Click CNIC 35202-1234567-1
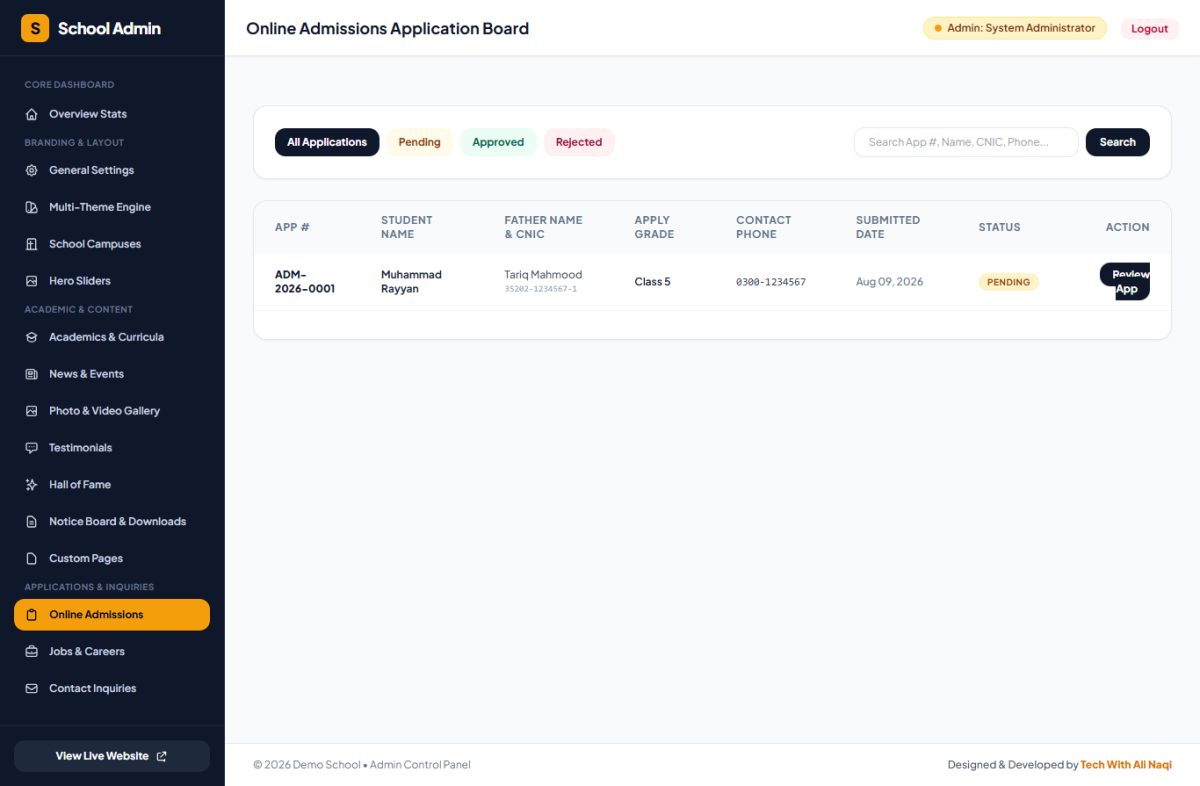 (541, 289)
